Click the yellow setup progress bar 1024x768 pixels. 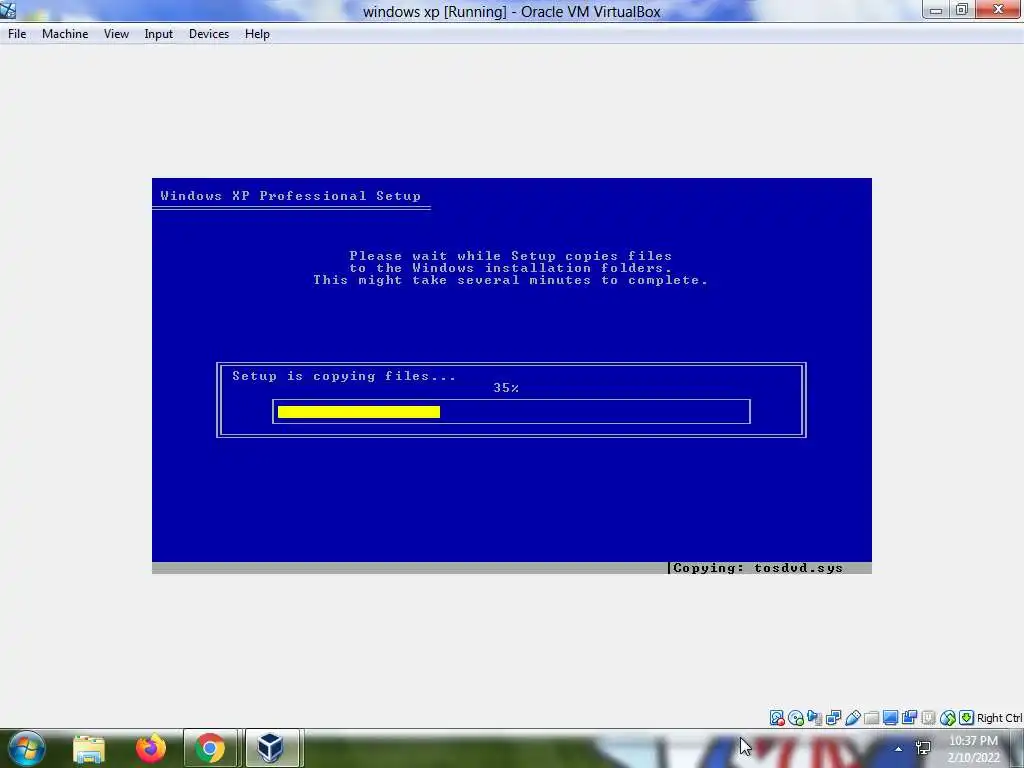359,411
